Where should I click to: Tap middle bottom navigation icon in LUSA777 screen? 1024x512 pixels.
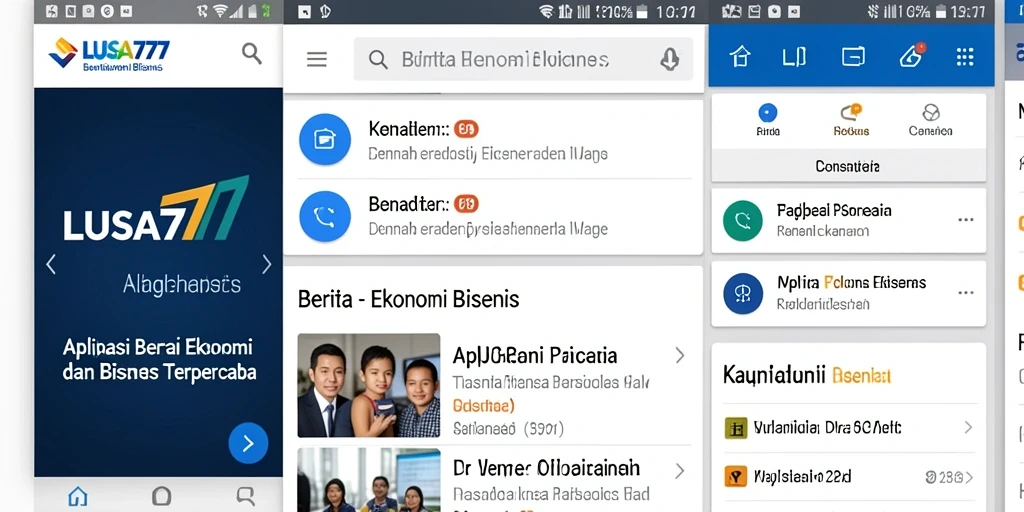click(161, 496)
